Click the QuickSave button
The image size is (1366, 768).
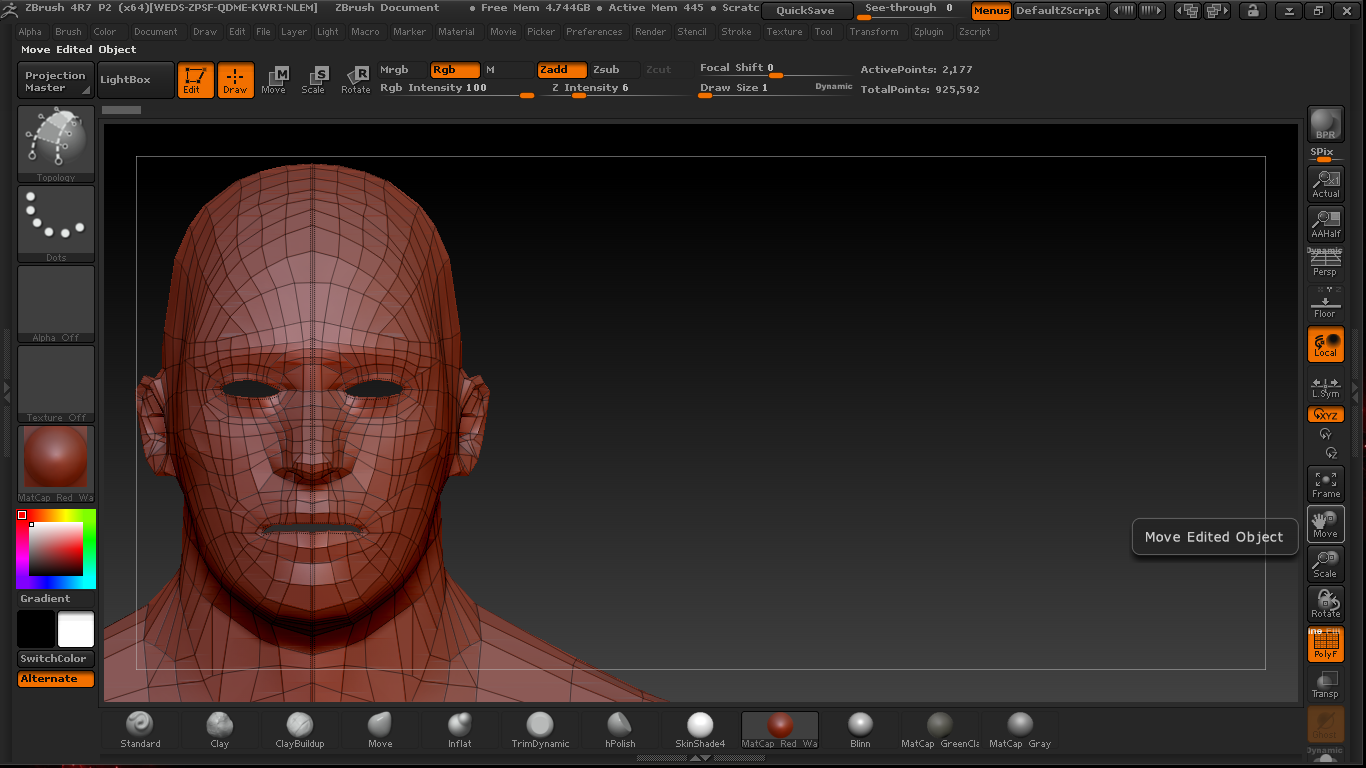pos(806,11)
